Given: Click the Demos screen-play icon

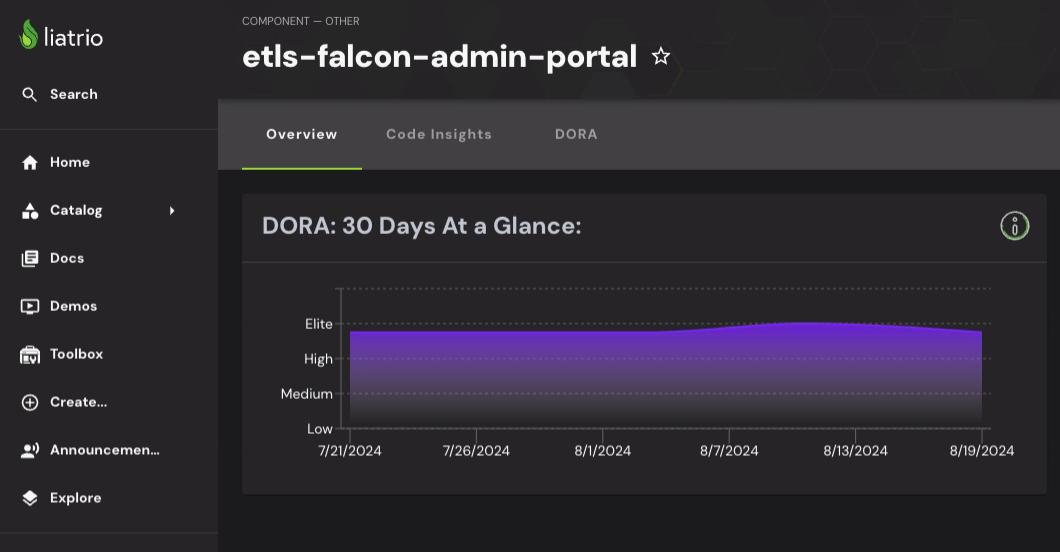Looking at the screenshot, I should point(30,307).
